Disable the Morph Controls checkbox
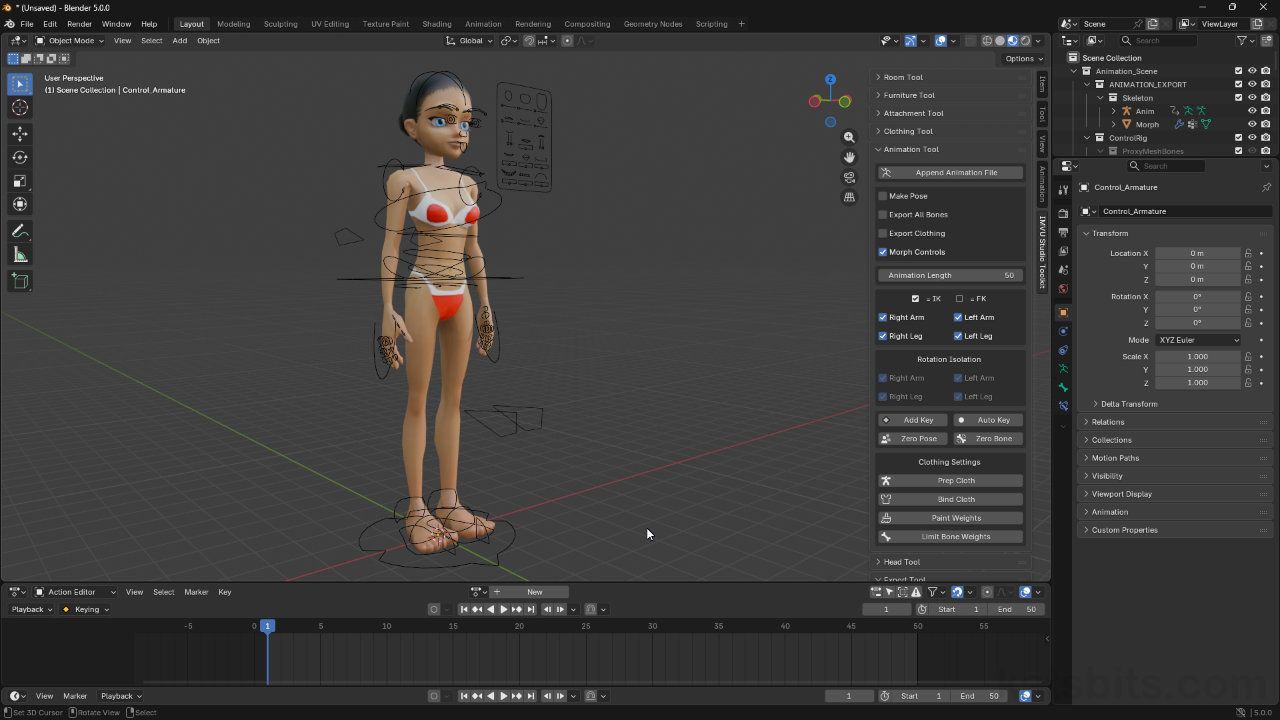This screenshot has width=1280, height=720. click(881, 252)
